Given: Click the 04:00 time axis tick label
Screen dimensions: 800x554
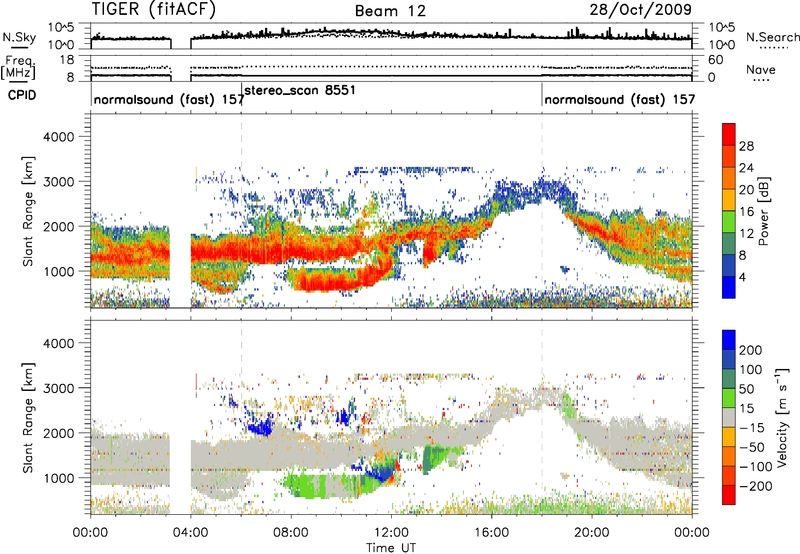Looking at the screenshot, I should [191, 533].
